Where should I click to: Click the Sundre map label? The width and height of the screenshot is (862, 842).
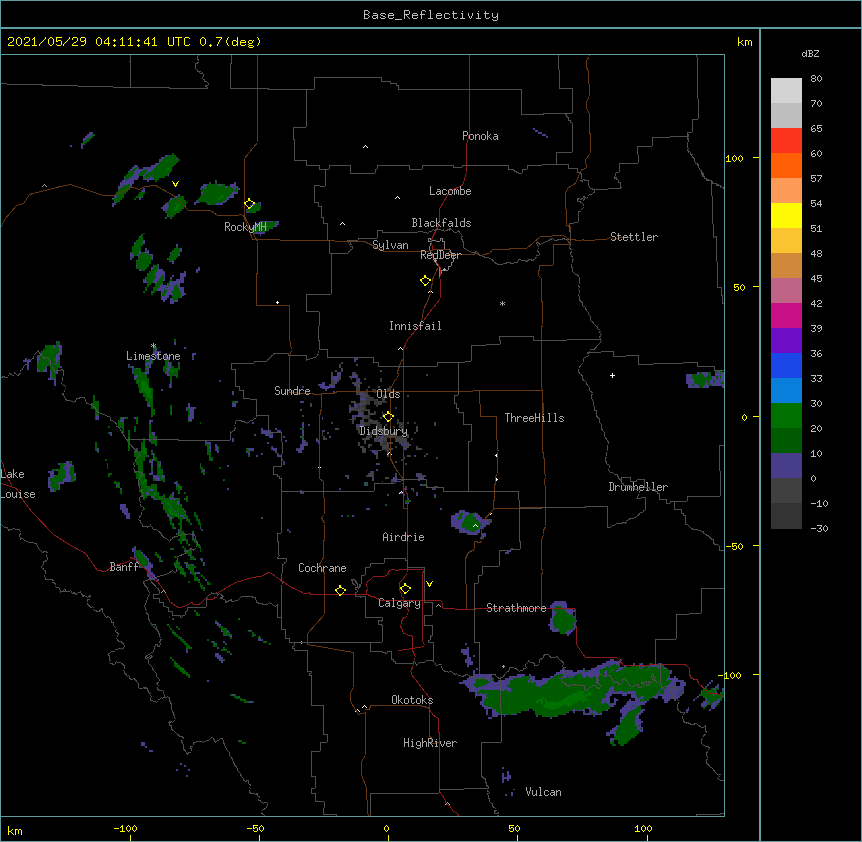click(x=292, y=391)
